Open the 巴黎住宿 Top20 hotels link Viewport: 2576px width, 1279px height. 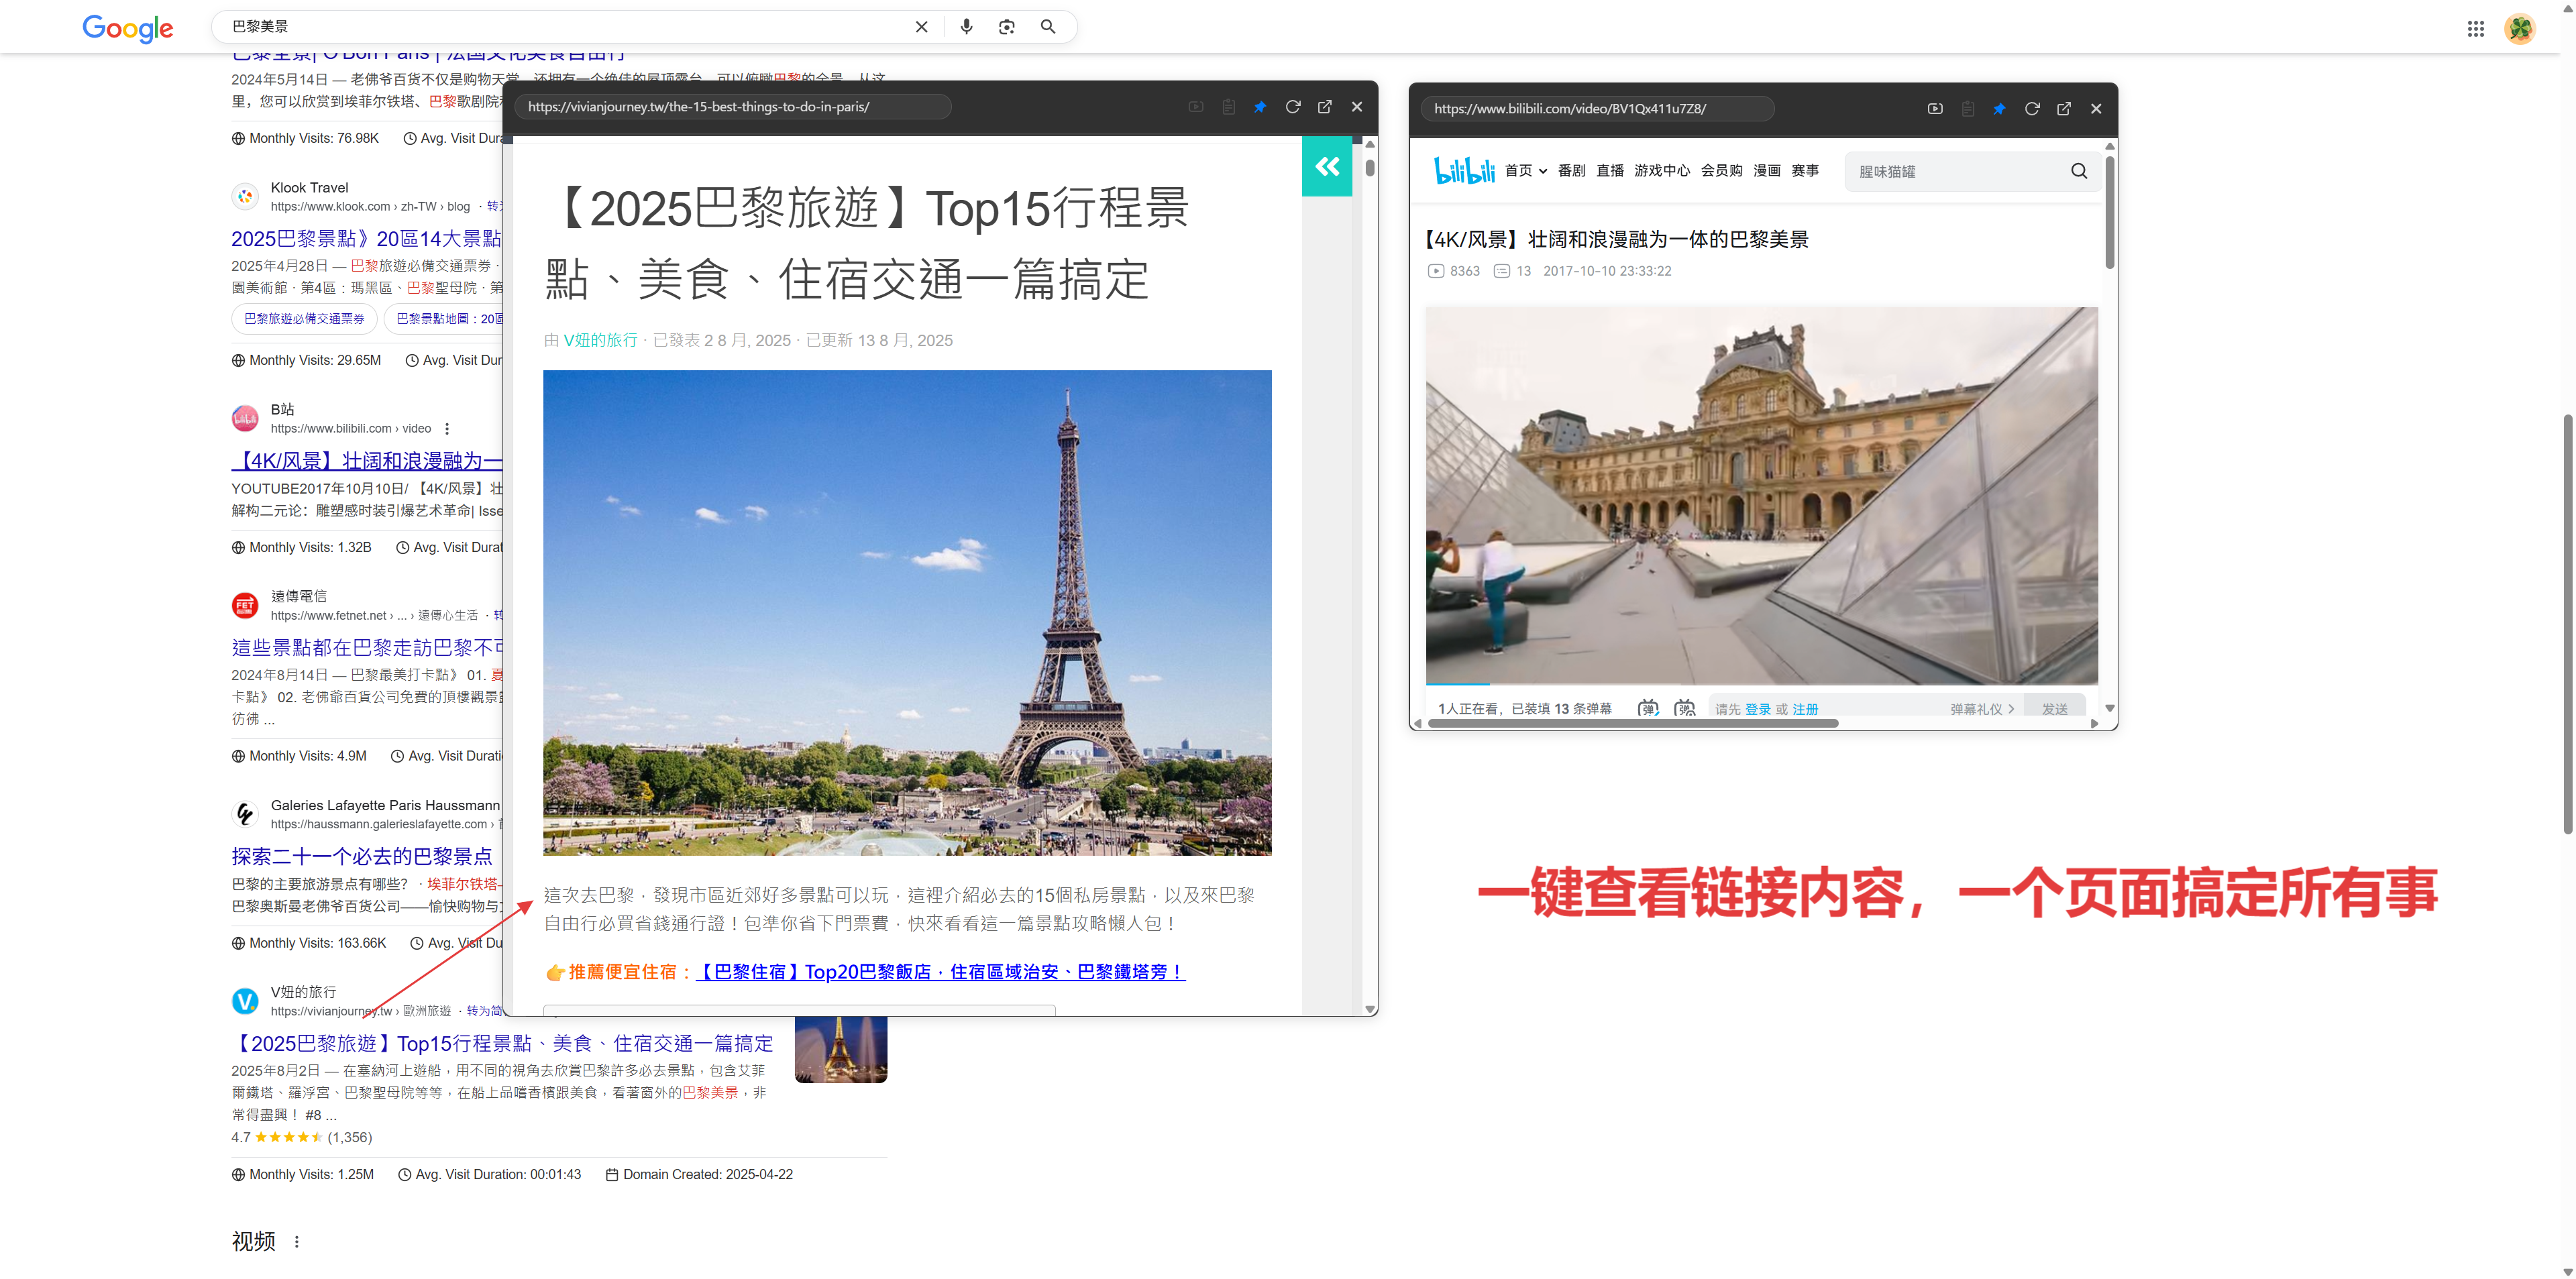(939, 971)
